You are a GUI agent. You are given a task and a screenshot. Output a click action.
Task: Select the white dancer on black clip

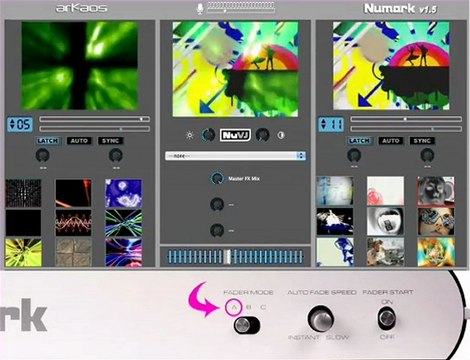coord(335,222)
